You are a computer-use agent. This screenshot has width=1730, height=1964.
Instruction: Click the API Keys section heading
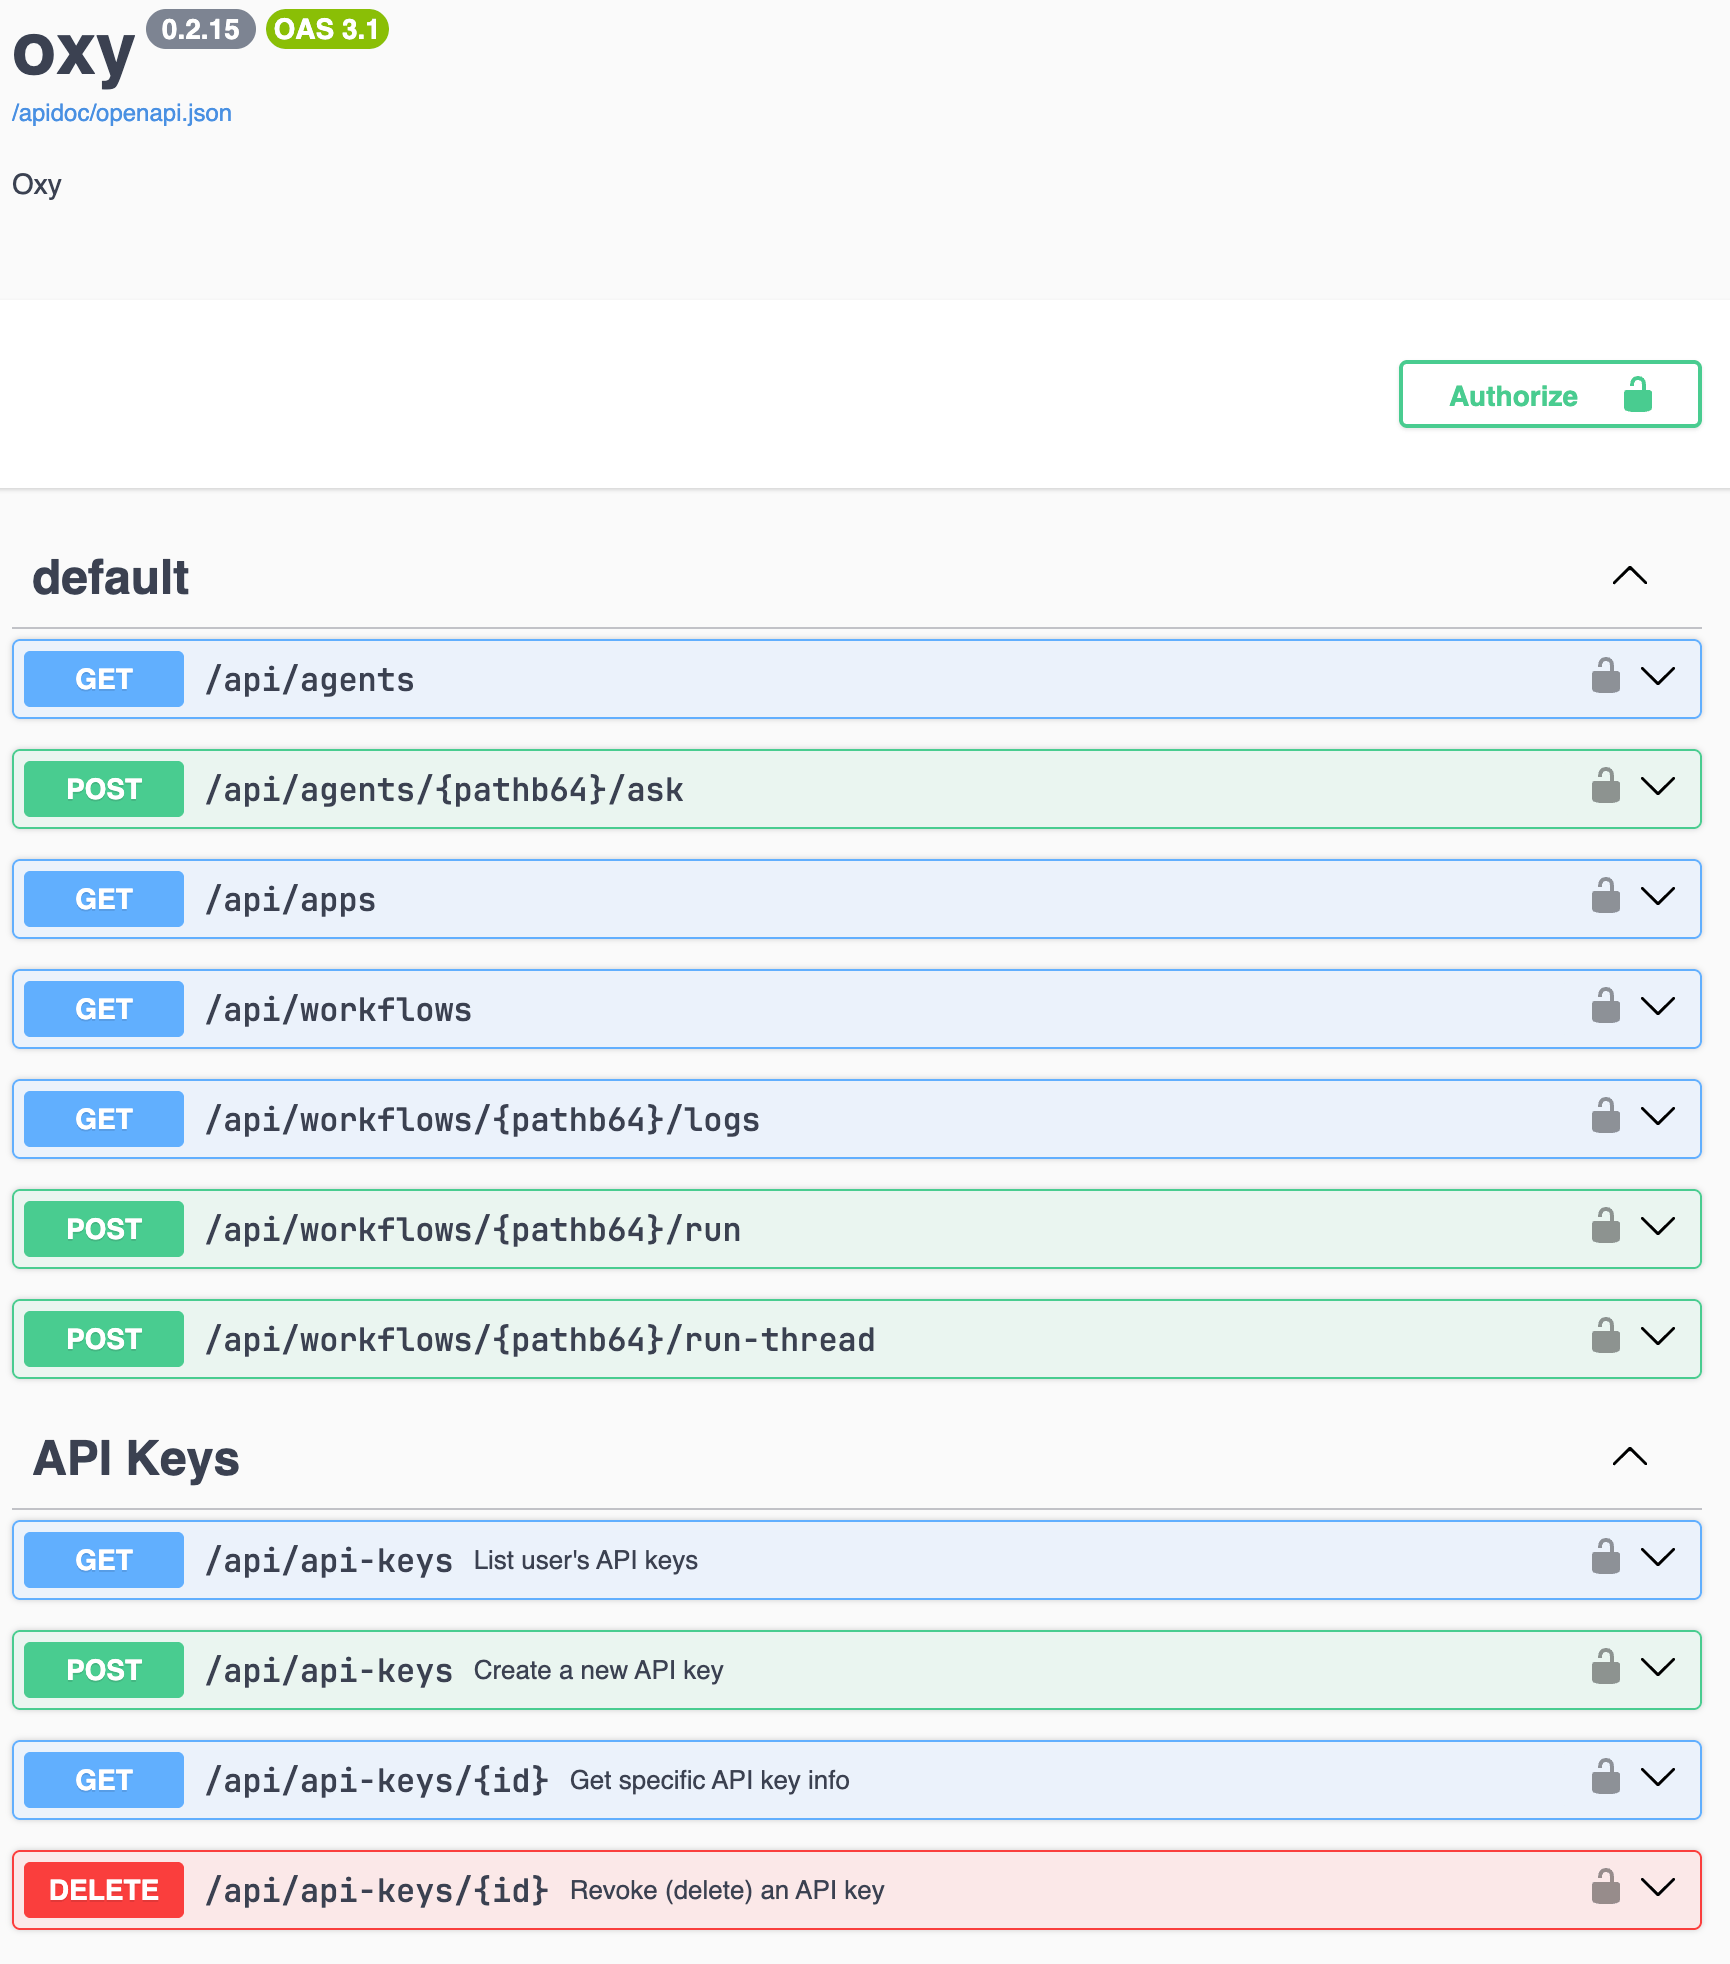136,1458
